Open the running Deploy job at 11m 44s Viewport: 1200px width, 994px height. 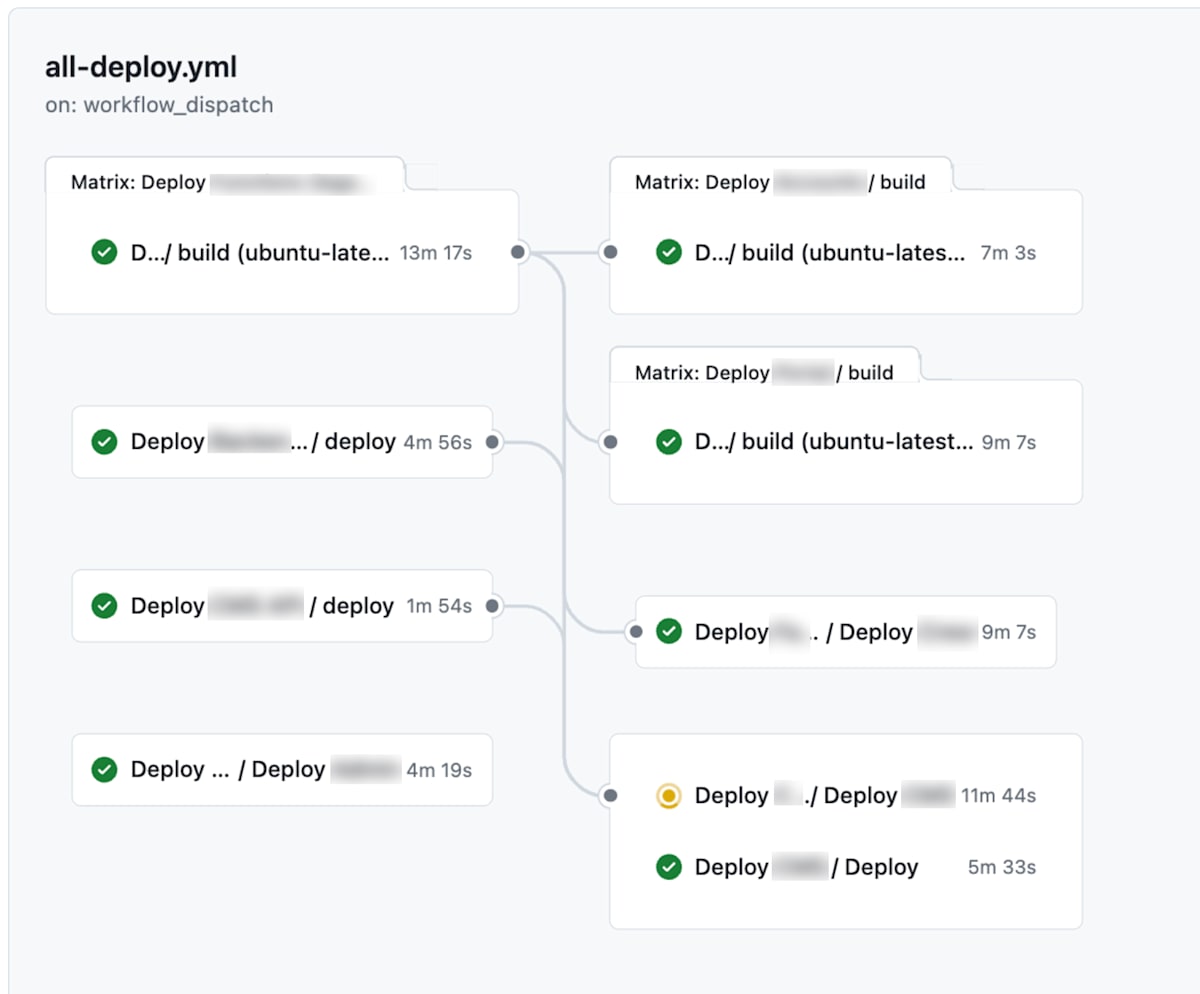(x=846, y=796)
